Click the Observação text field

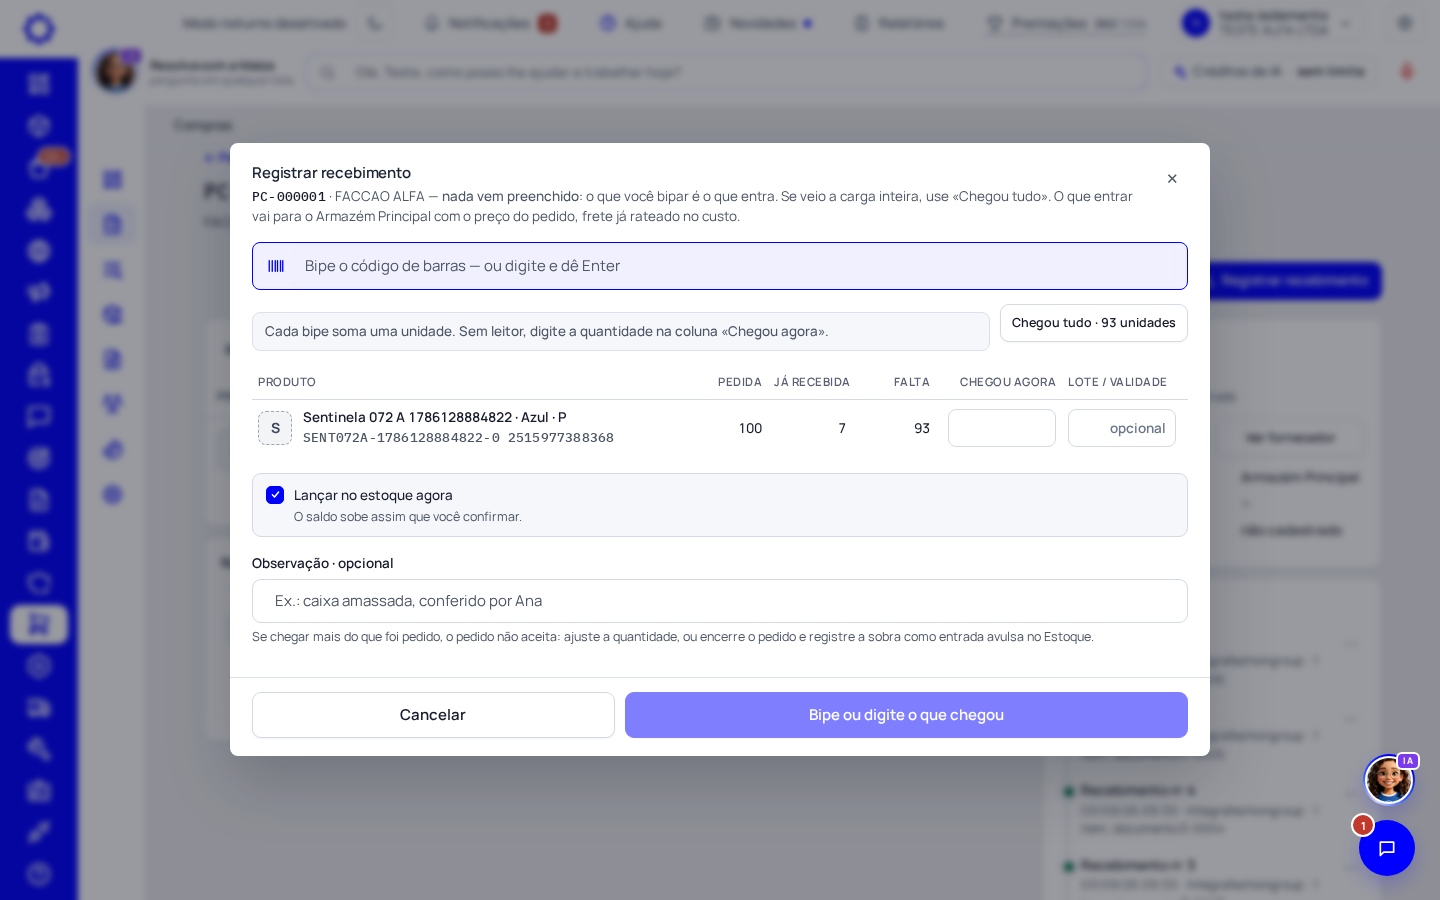[x=720, y=601]
